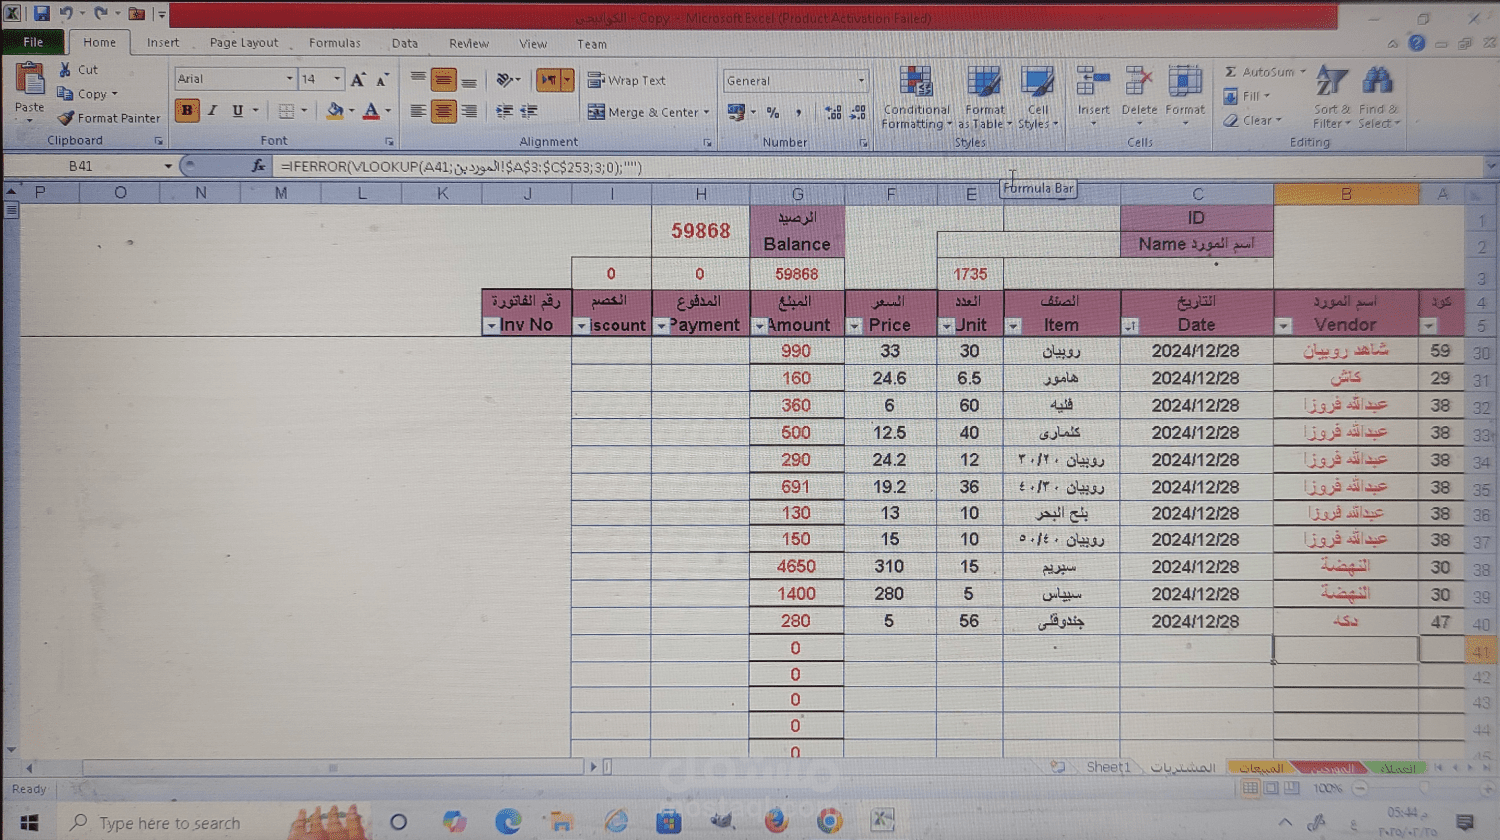Image resolution: width=1500 pixels, height=840 pixels.
Task: Click the Delete cells icon
Action: pos(1139,82)
